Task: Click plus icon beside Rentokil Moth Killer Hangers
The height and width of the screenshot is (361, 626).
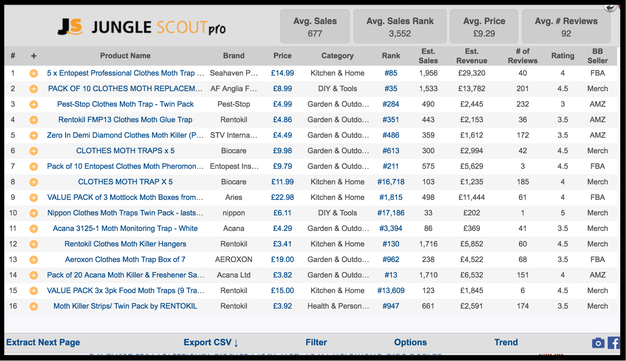Action: 34,244
